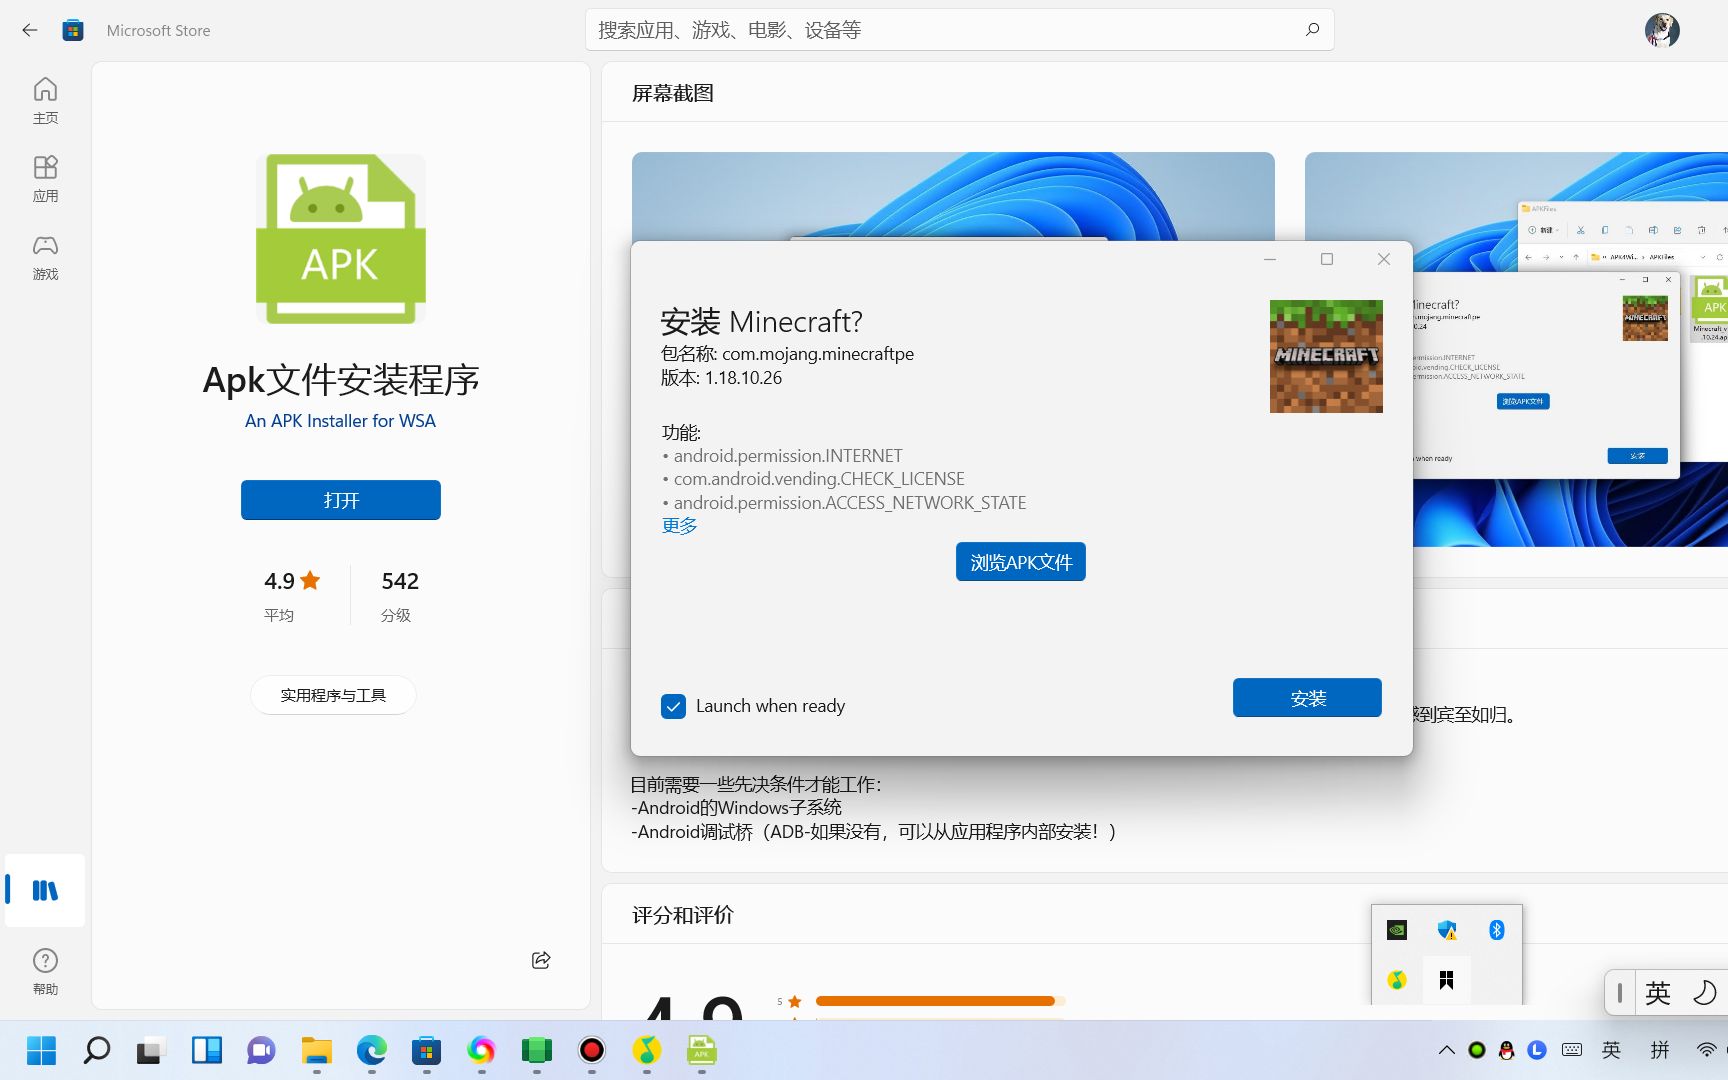Click the Bluetooth icon in the tray popup
The image size is (1728, 1080).
pyautogui.click(x=1497, y=930)
